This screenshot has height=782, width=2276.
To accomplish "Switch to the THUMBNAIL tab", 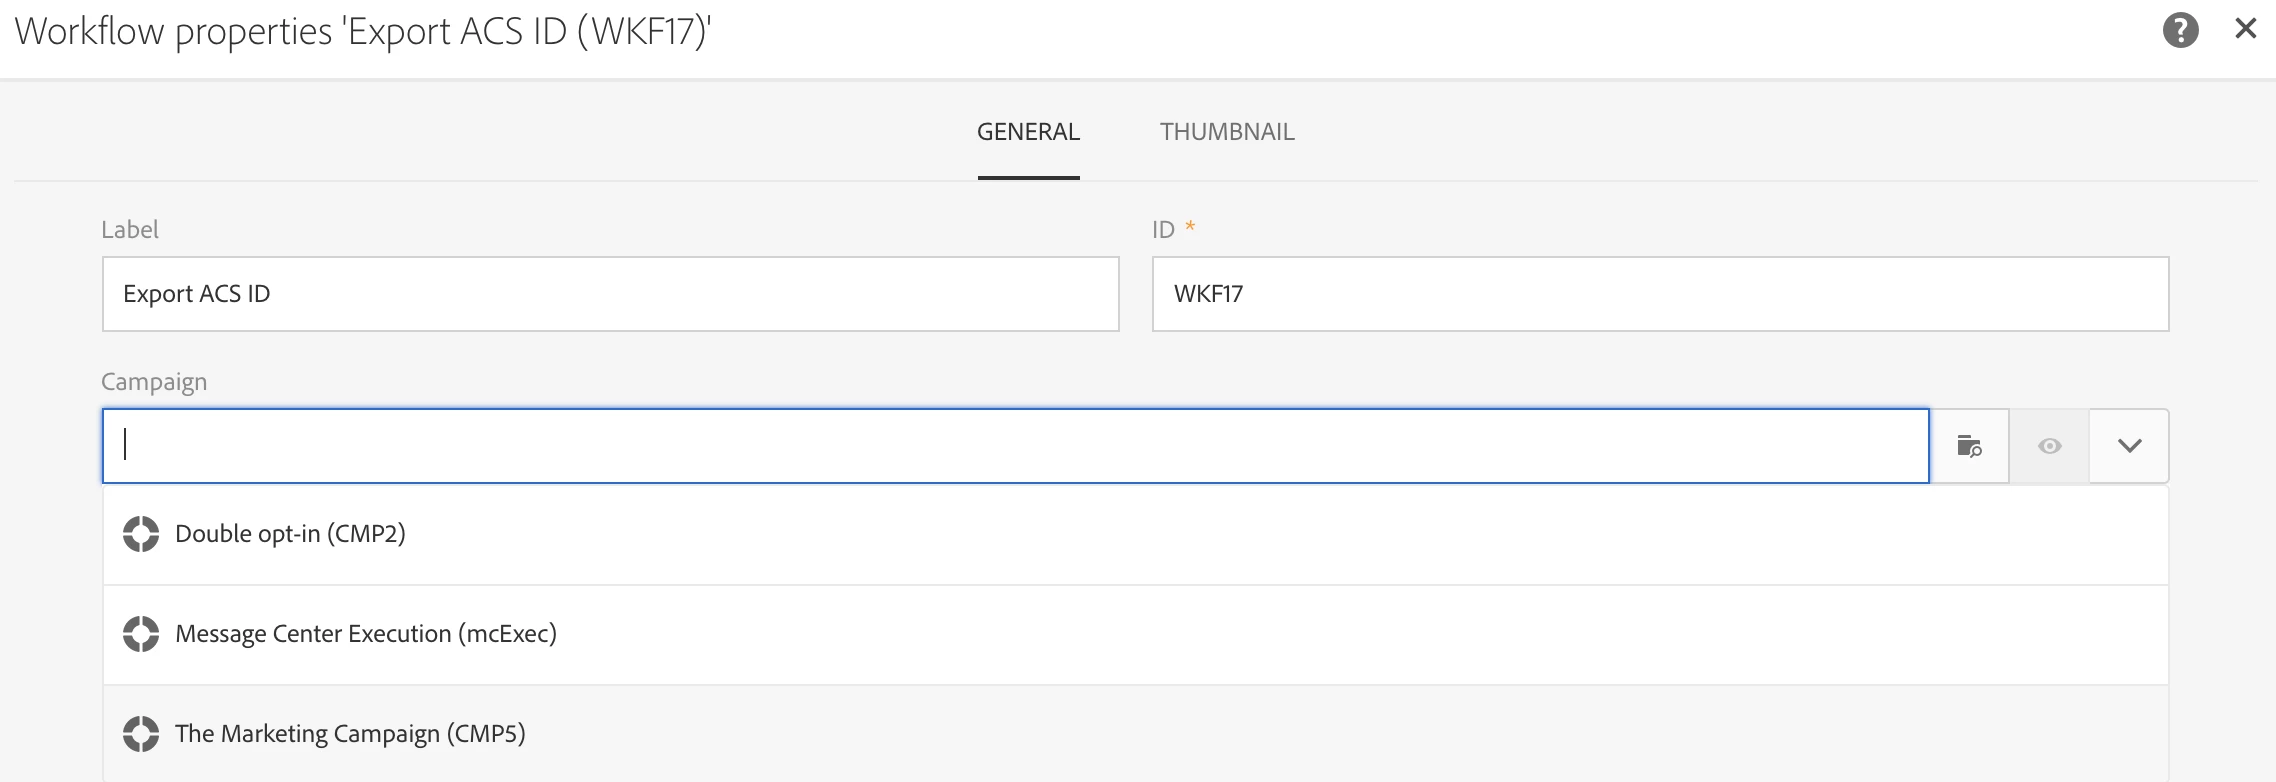I will (x=1227, y=132).
